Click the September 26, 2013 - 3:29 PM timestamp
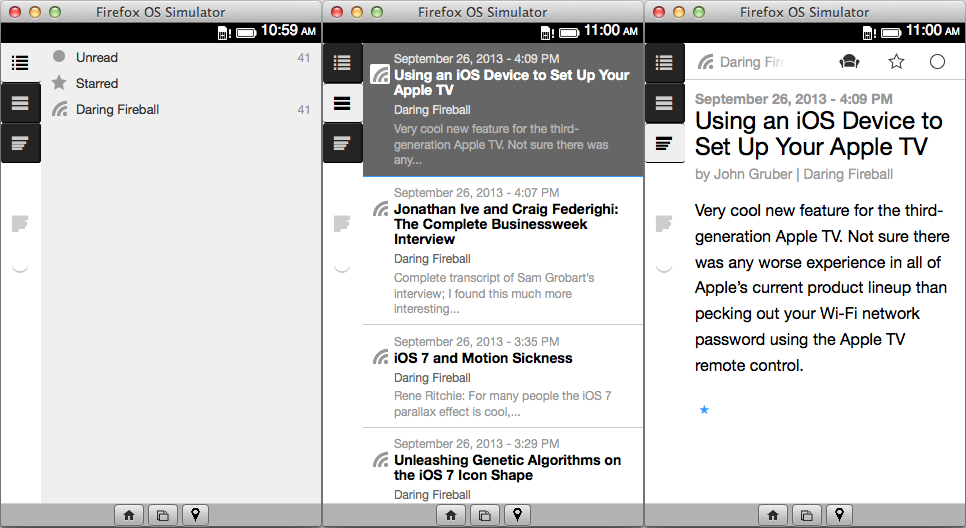966x528 pixels. [476, 444]
